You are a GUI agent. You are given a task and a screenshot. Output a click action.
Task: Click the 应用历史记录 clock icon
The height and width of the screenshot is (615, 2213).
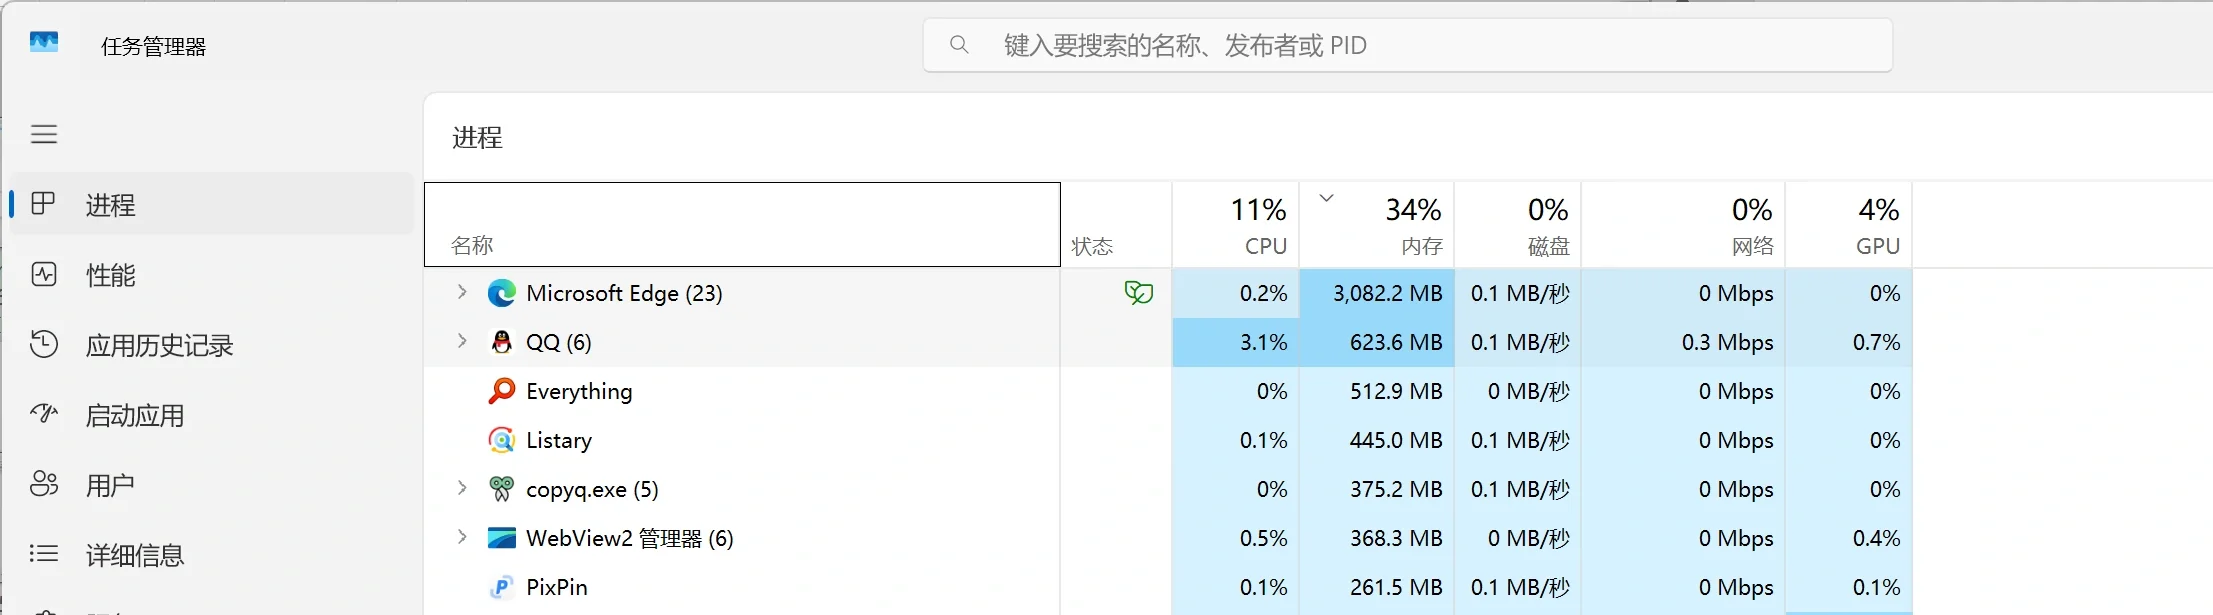pyautogui.click(x=43, y=344)
